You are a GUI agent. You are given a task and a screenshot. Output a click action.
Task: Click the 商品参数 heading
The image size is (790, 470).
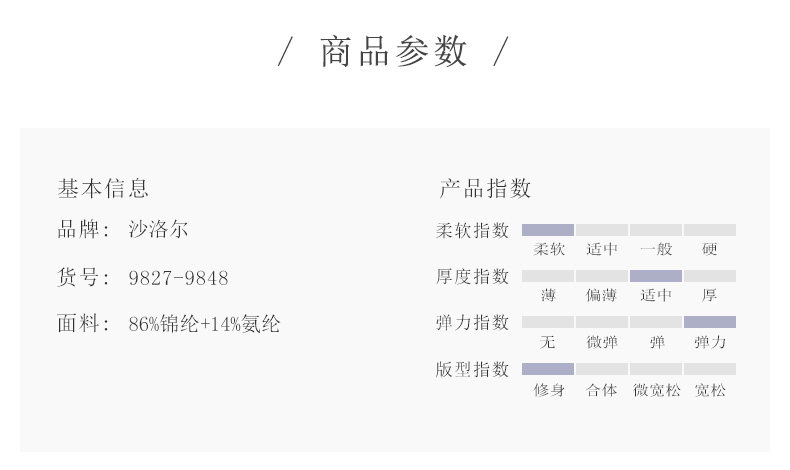[393, 51]
